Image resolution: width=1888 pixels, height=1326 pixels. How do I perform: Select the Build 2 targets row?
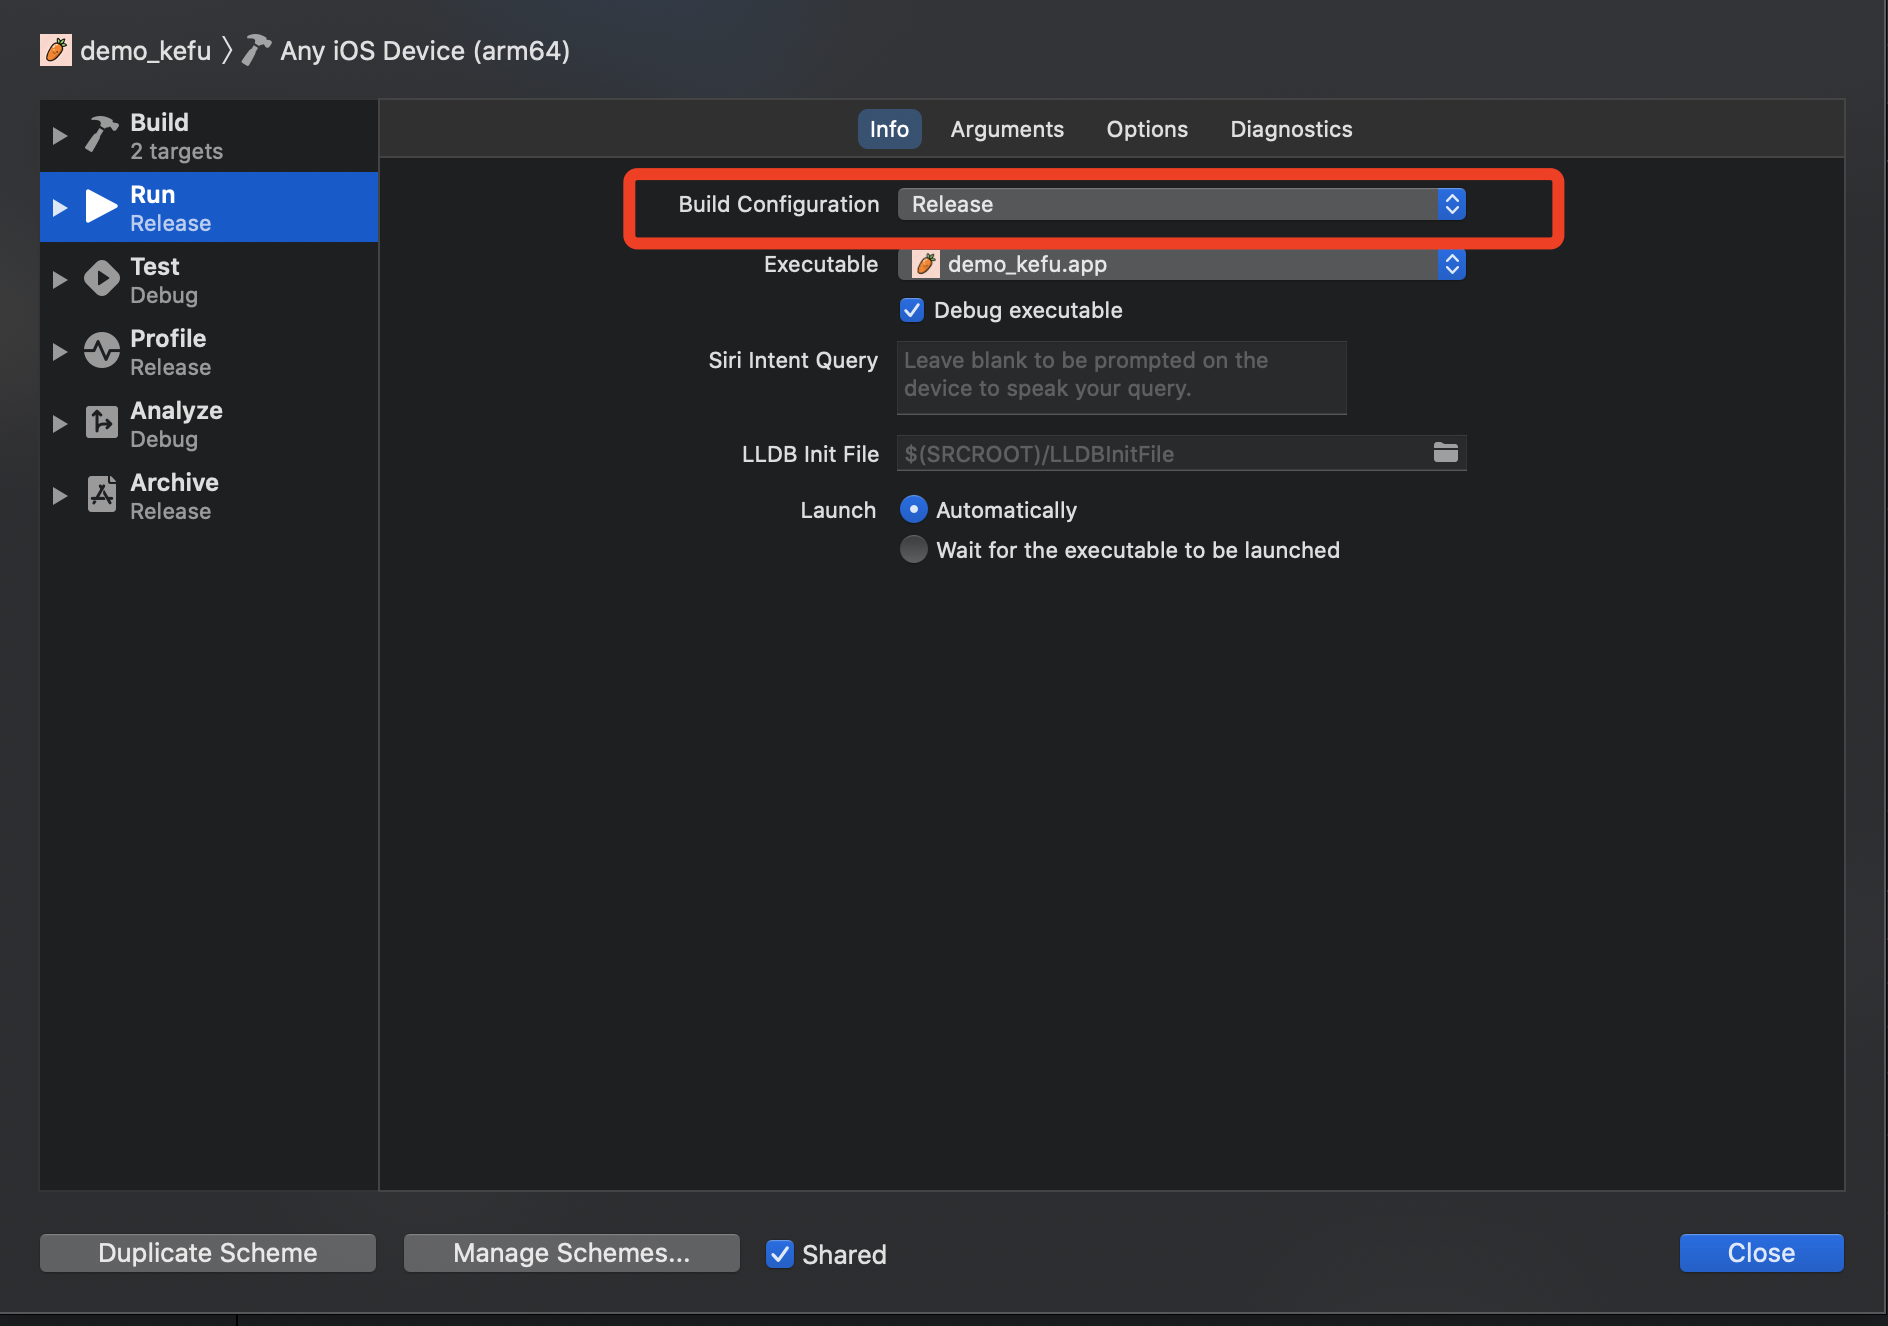click(209, 136)
